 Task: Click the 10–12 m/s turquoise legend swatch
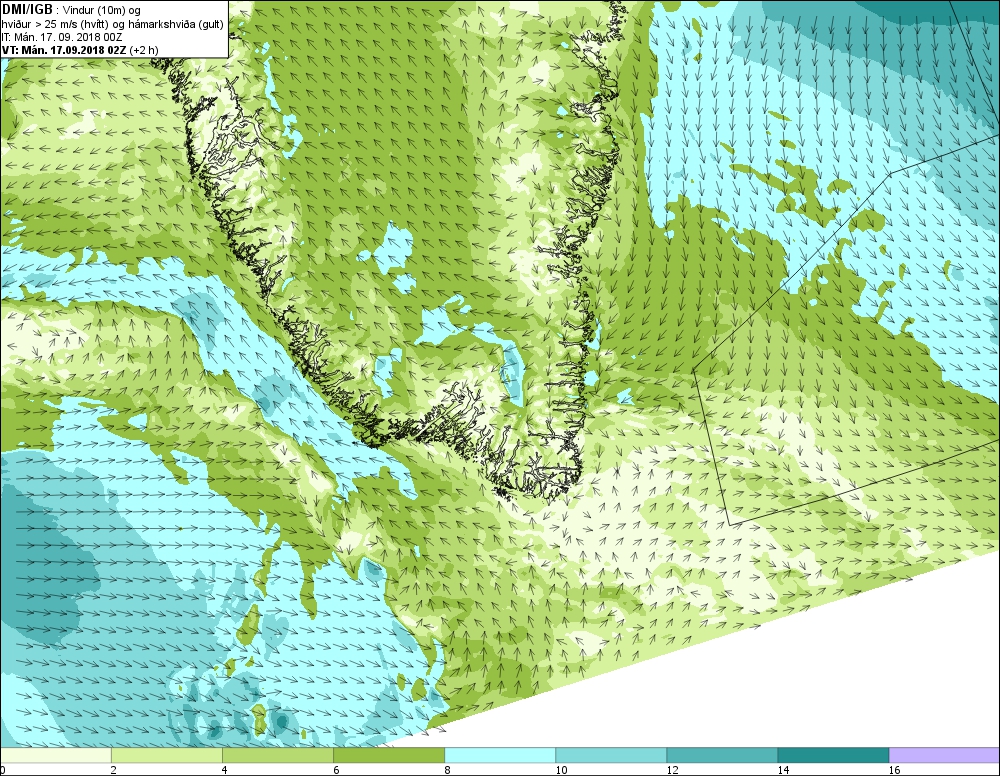[x=611, y=755]
